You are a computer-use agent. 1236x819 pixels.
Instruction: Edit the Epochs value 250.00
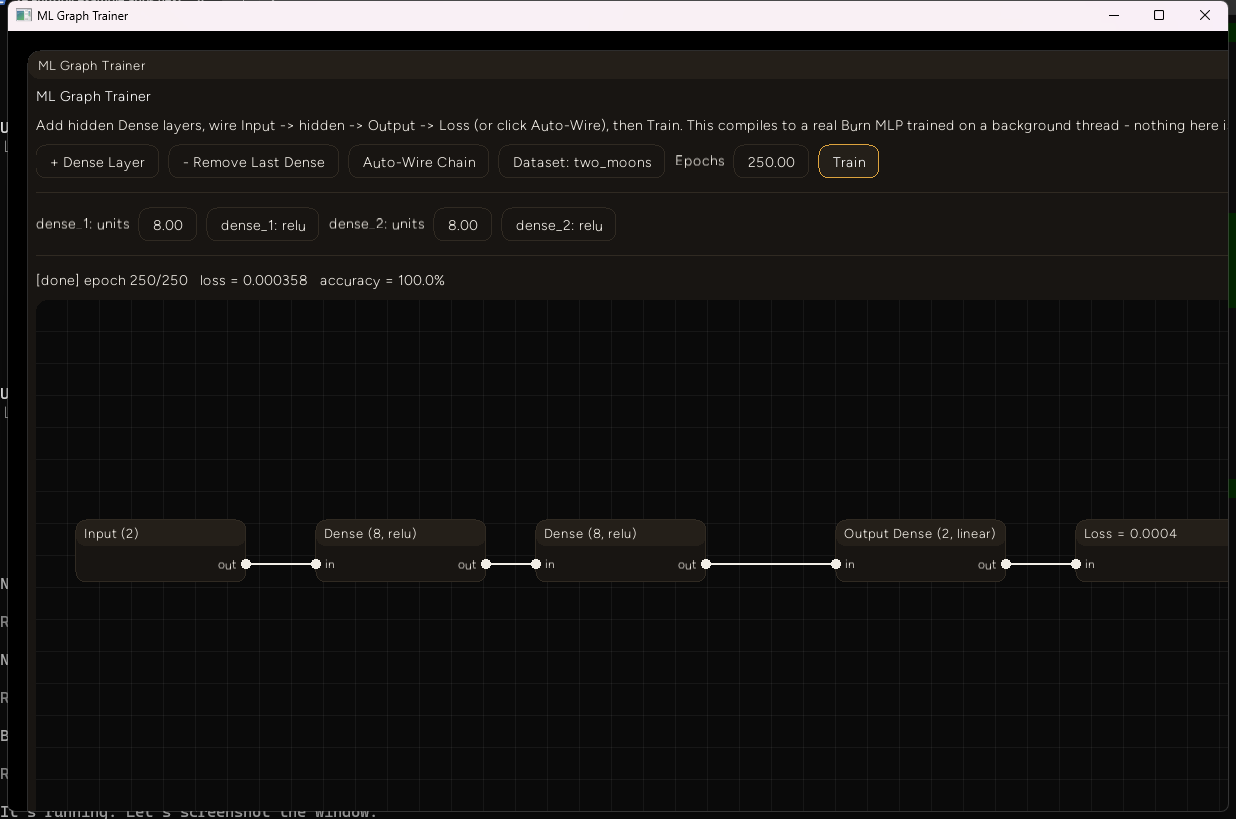click(x=771, y=162)
